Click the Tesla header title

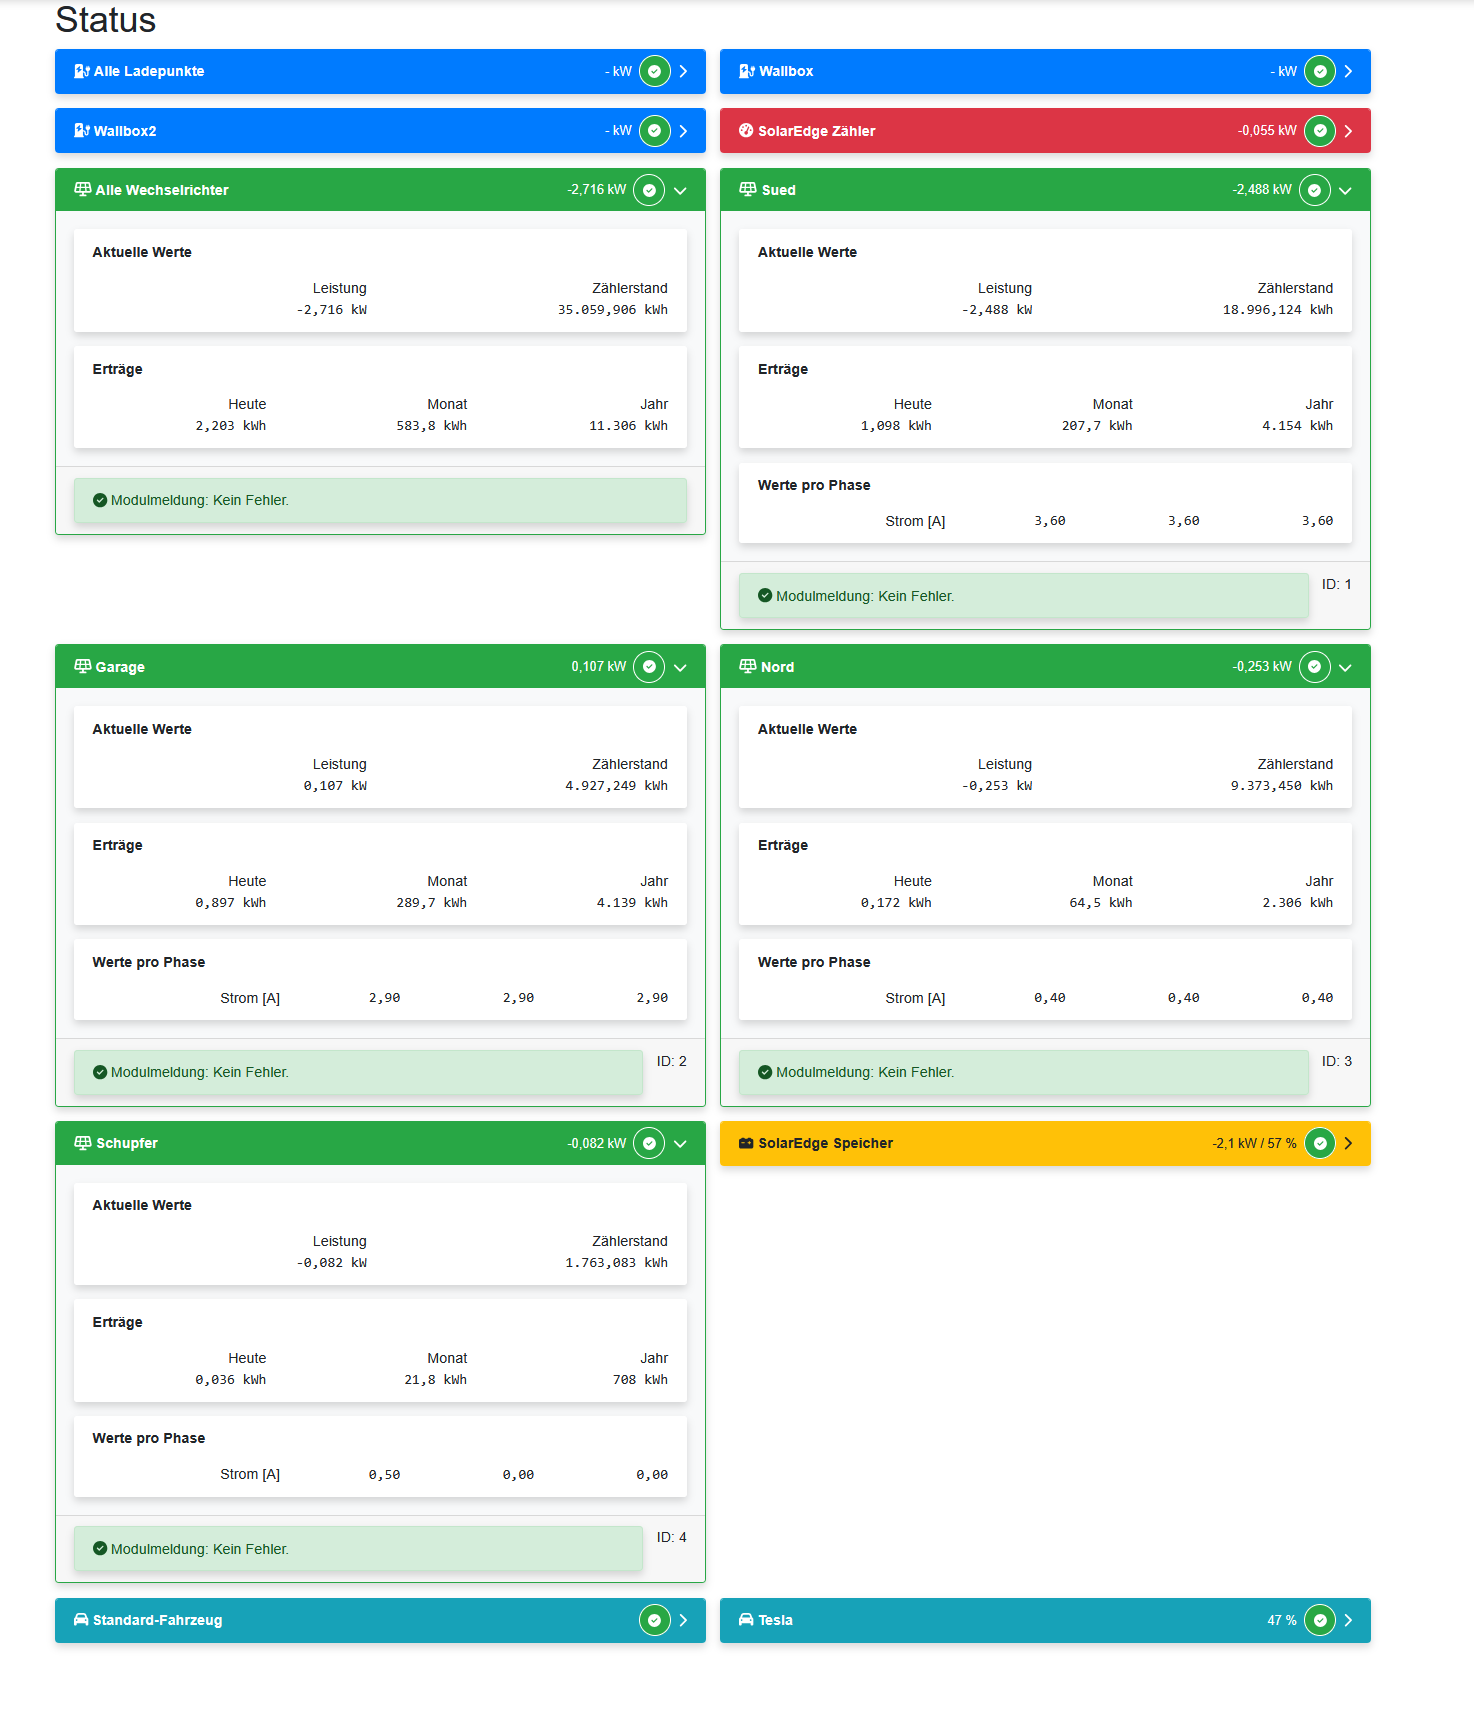tap(776, 1620)
